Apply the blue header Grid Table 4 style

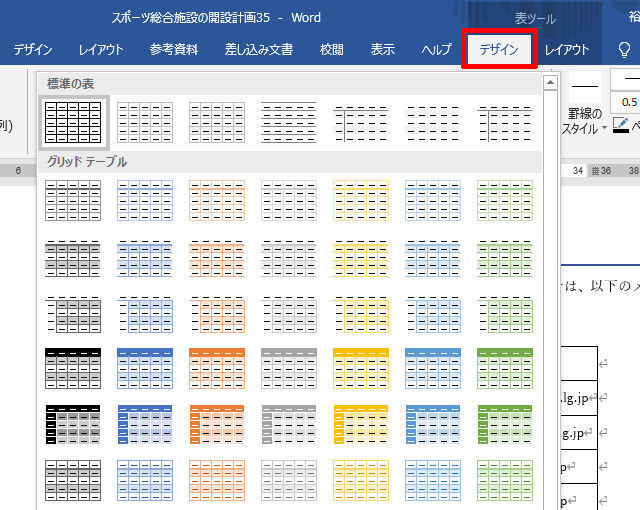pos(145,368)
